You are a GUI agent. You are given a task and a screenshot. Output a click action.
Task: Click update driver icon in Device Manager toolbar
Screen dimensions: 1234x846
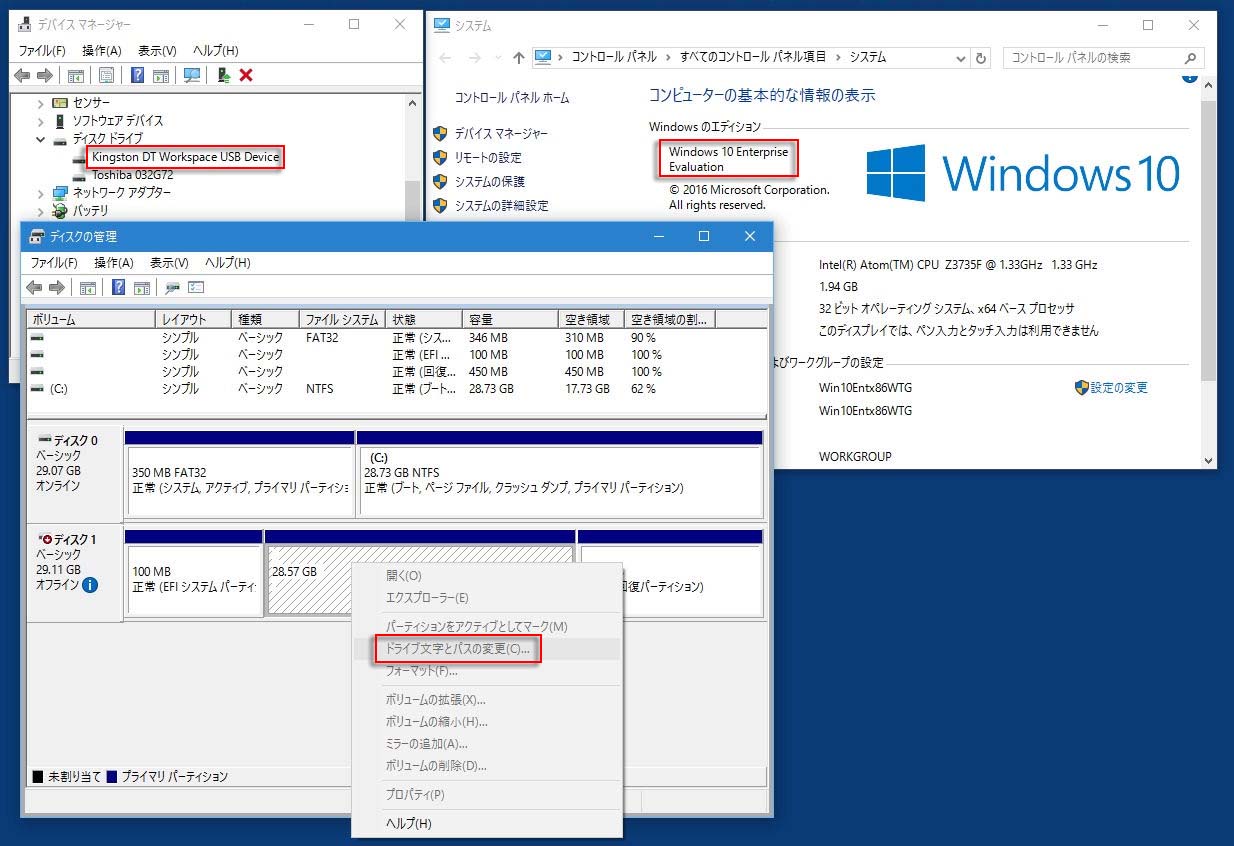pos(224,75)
